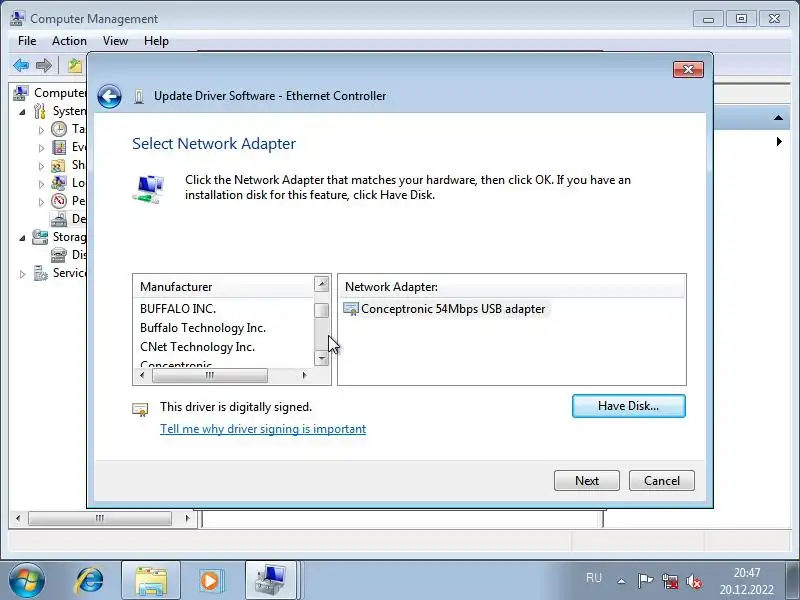Click the Back toolbar arrow in Computer Management
The image size is (800, 600).
21,65
